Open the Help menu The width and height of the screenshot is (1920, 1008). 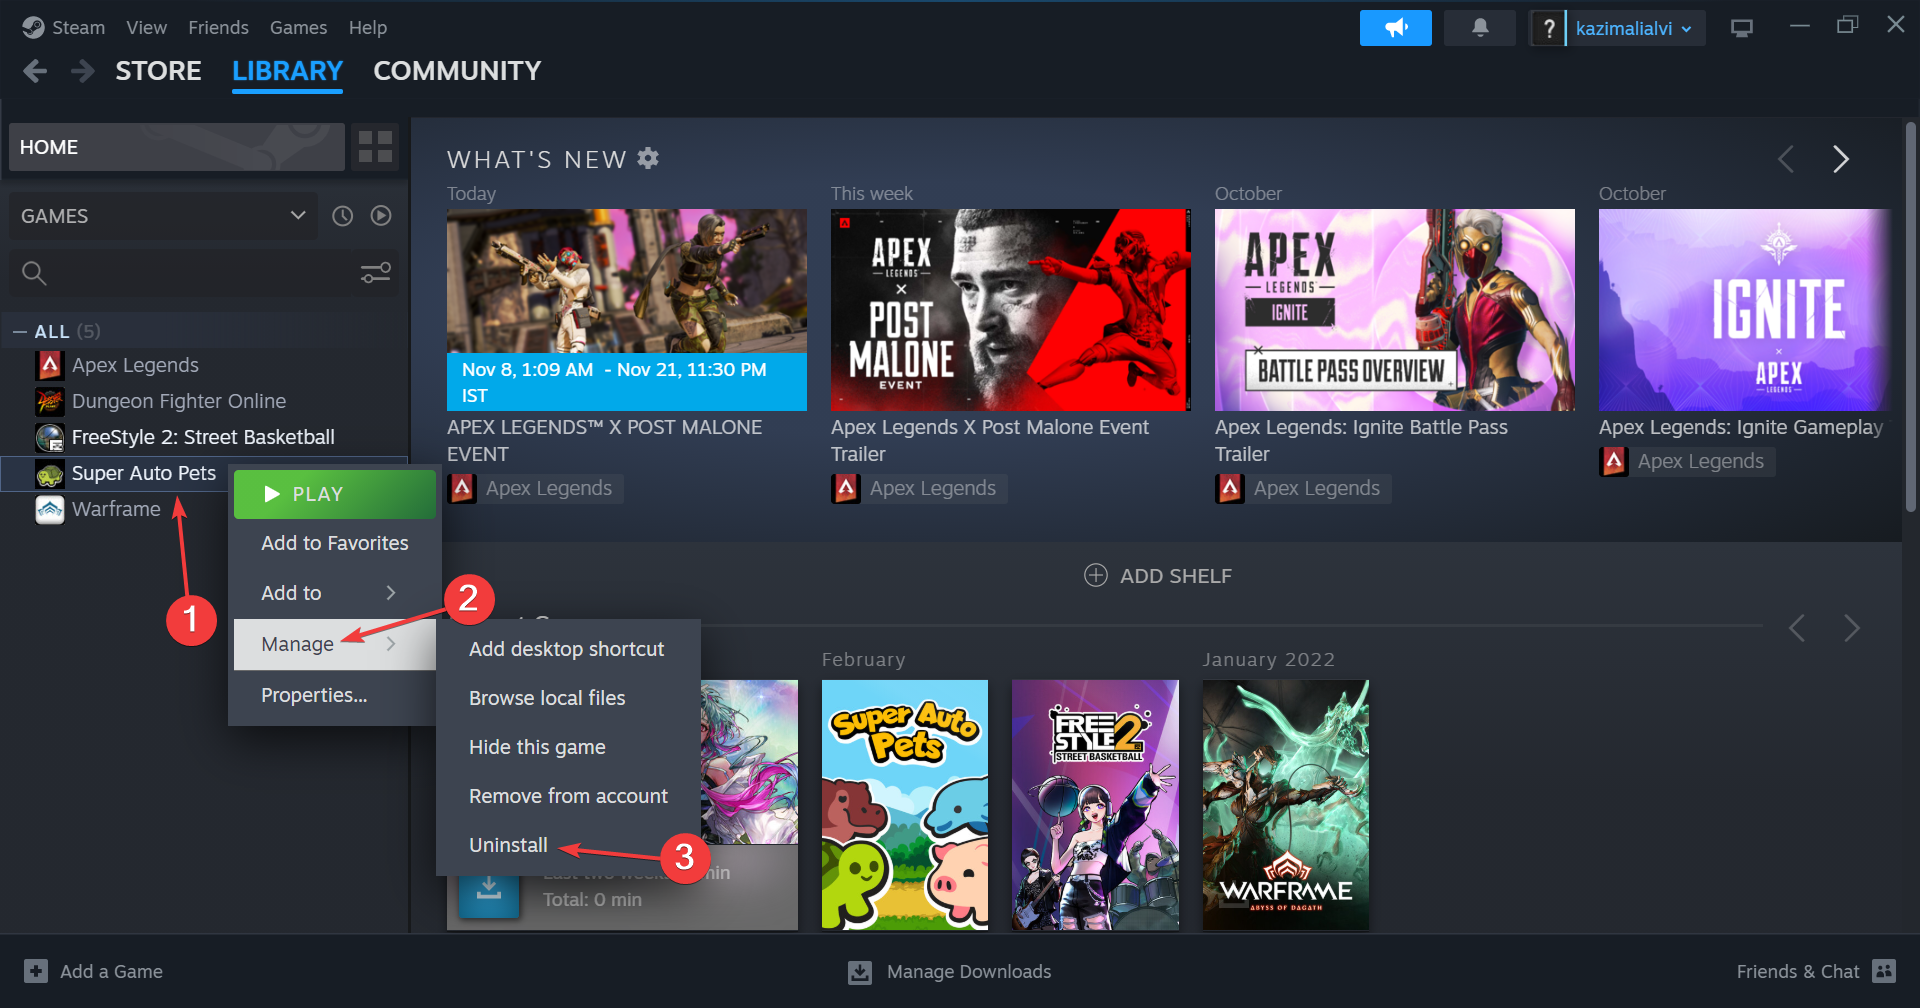point(368,28)
